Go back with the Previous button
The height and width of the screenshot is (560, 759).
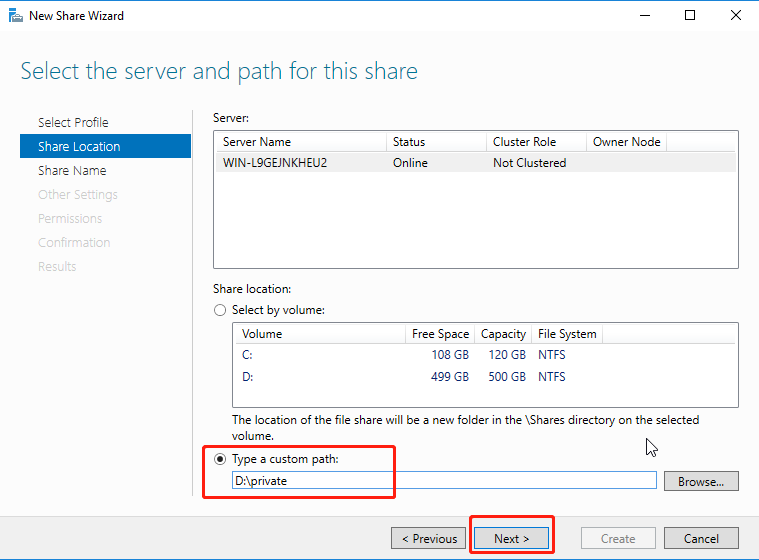pyautogui.click(x=428, y=538)
